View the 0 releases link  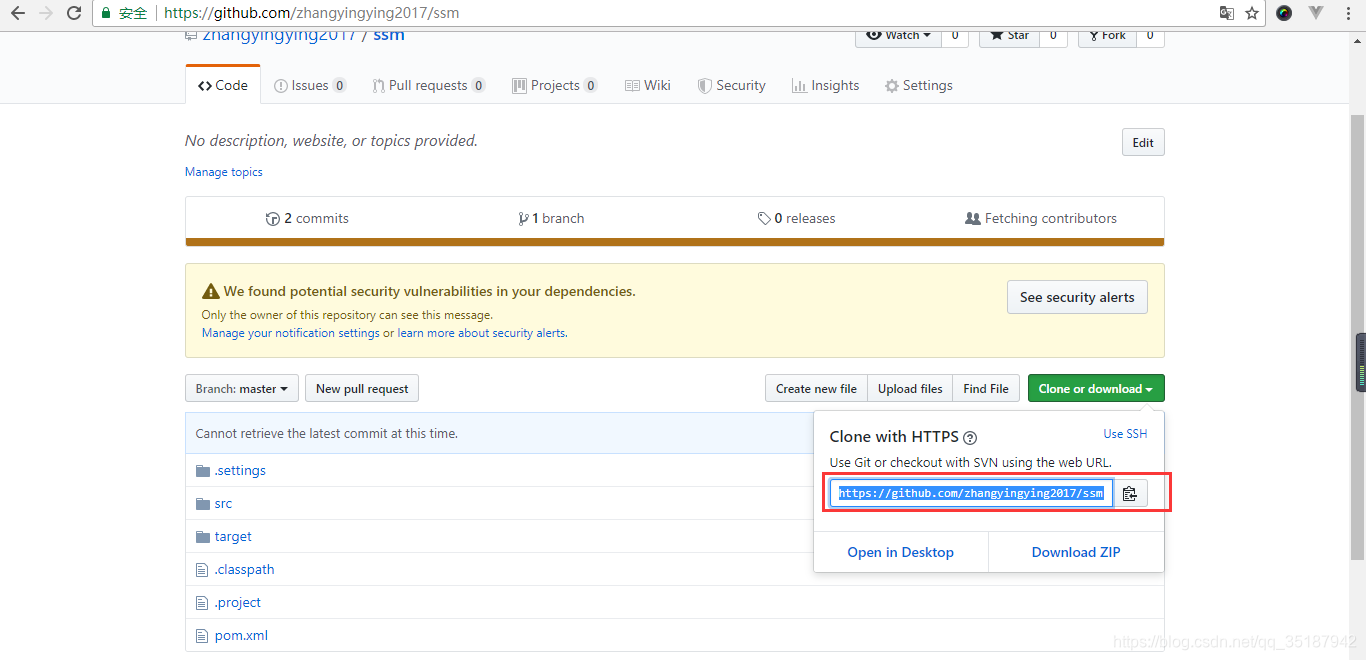tap(796, 218)
